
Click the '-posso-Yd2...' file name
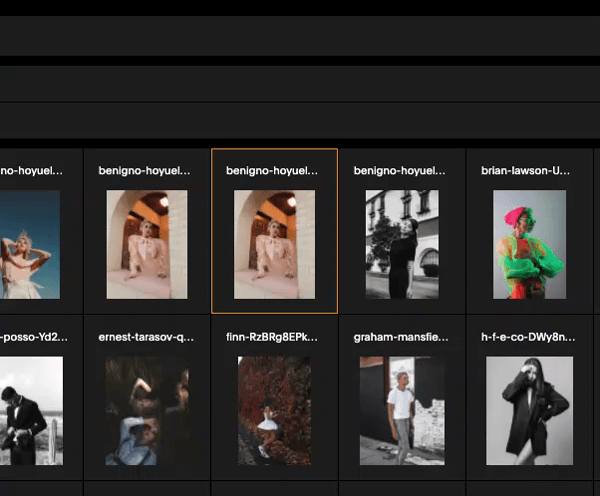[x=34, y=337]
